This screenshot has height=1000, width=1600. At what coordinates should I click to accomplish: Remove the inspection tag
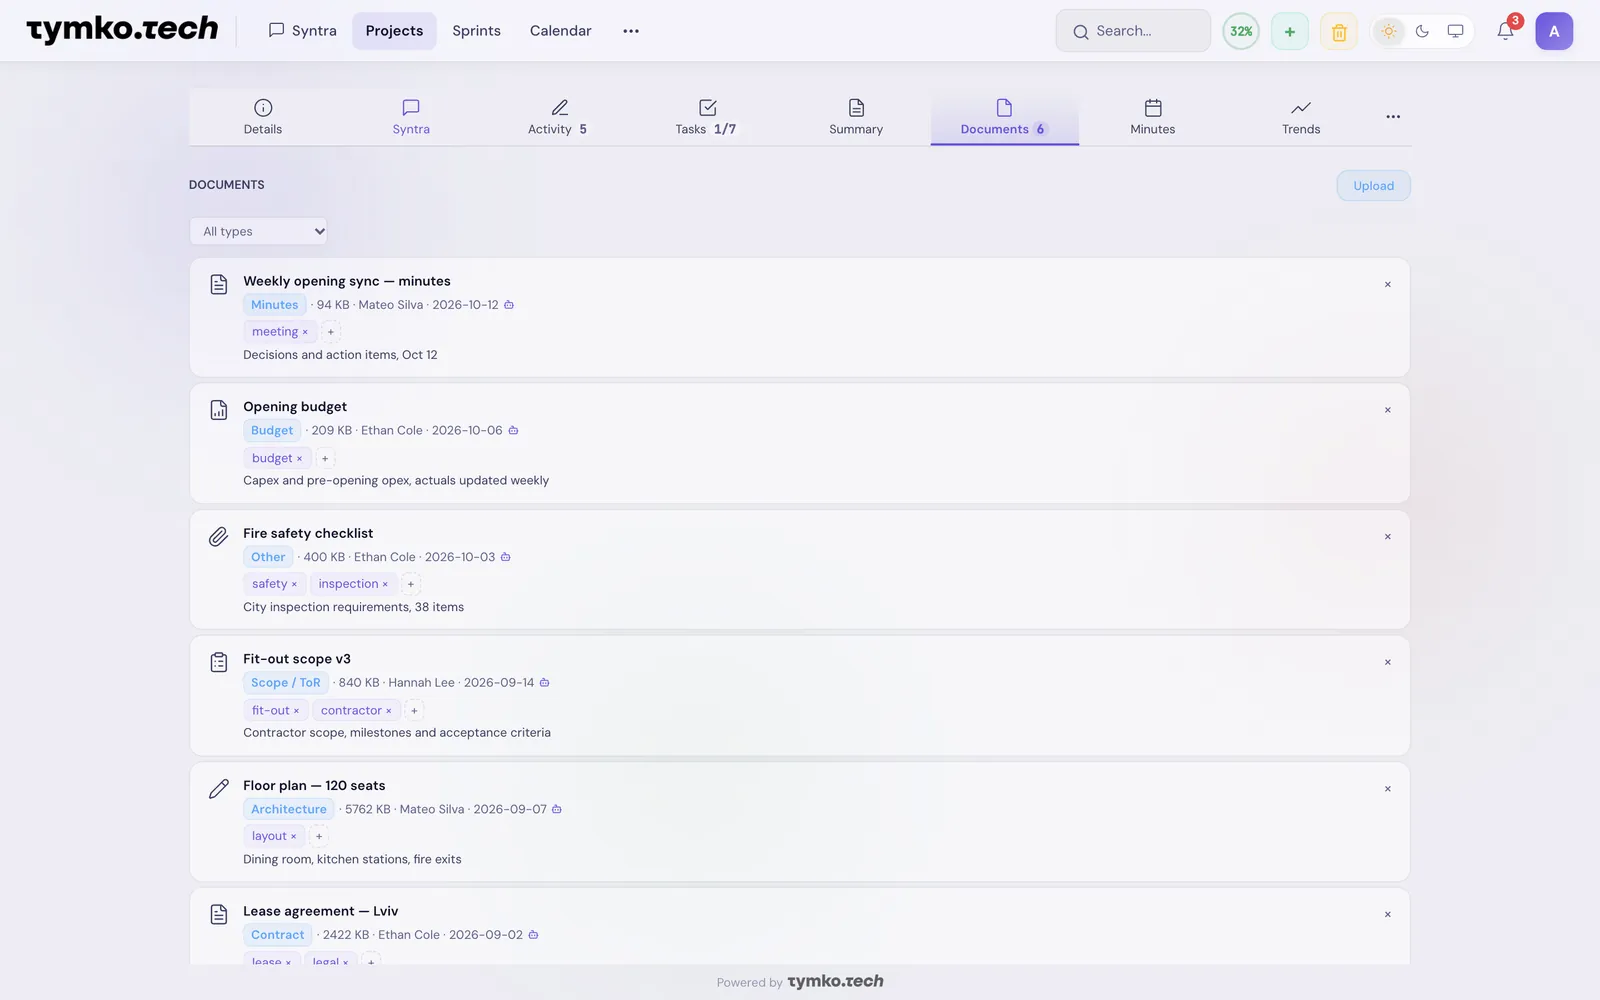(x=385, y=585)
